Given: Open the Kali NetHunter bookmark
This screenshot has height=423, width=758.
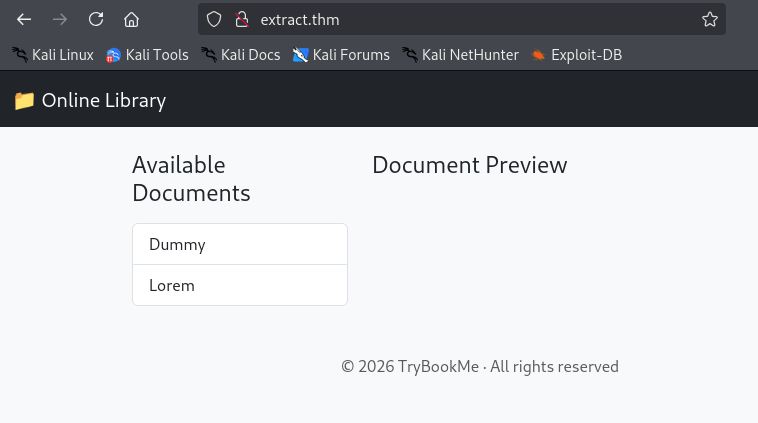Looking at the screenshot, I should (x=461, y=55).
